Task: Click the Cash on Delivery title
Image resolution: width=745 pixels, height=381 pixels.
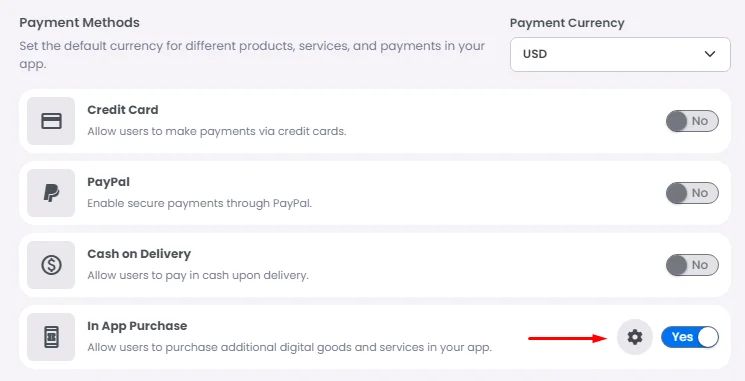Action: (139, 254)
